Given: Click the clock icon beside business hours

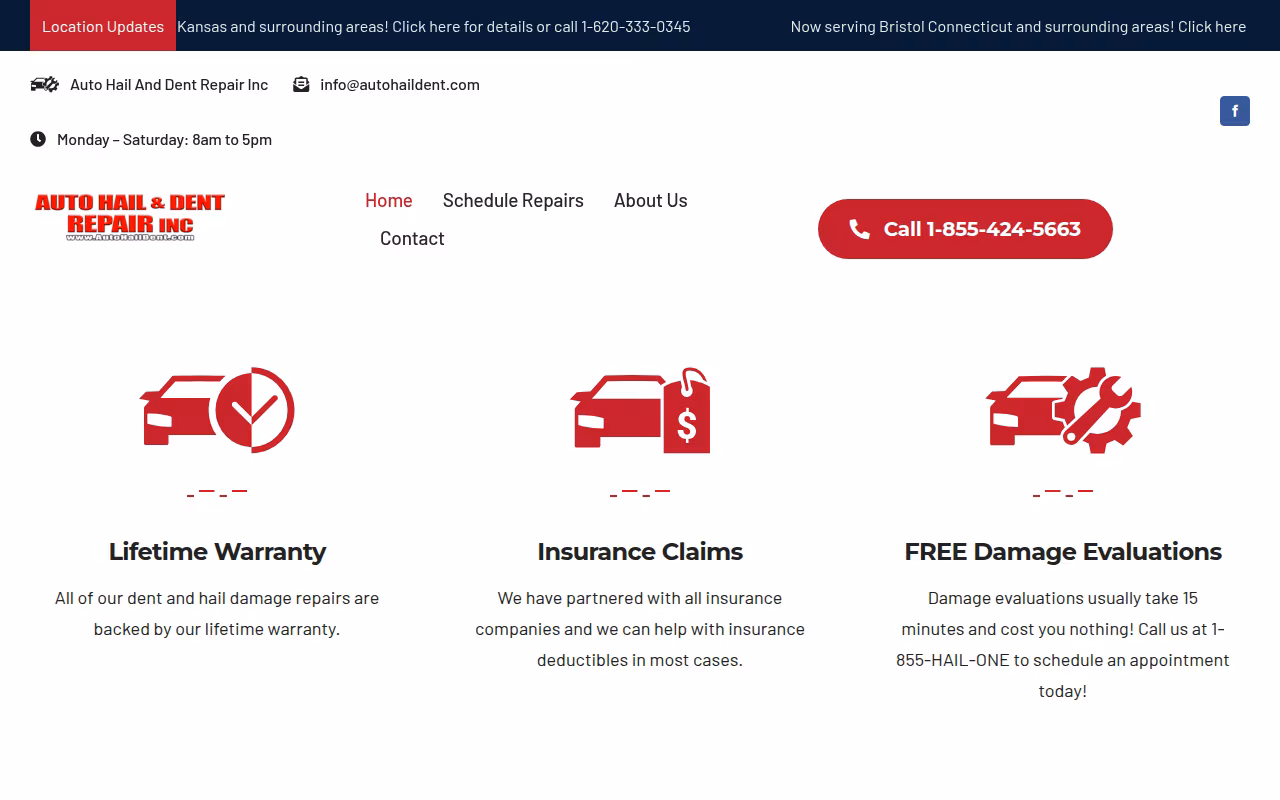Looking at the screenshot, I should click(x=38, y=139).
